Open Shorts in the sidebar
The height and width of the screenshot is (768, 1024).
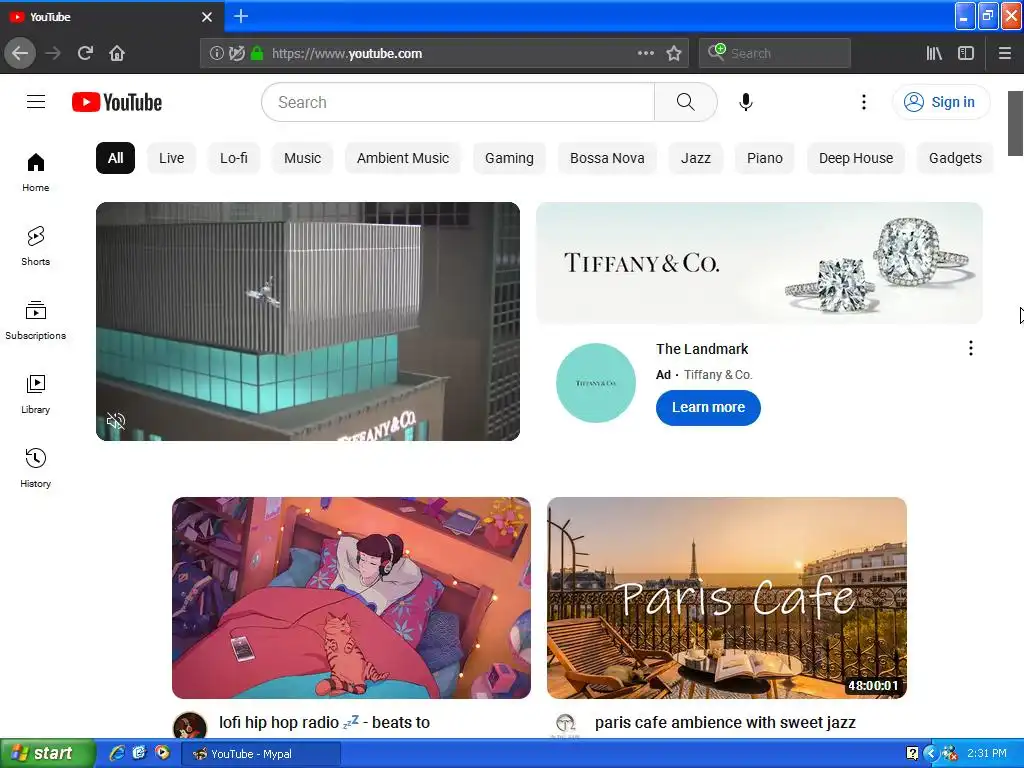[35, 246]
